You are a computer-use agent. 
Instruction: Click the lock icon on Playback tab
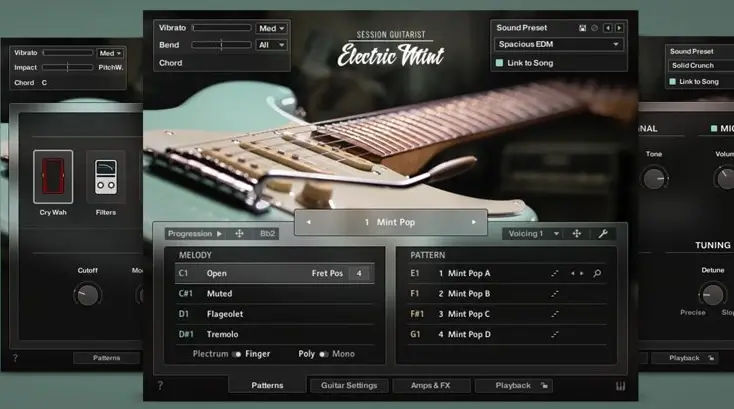click(544, 386)
